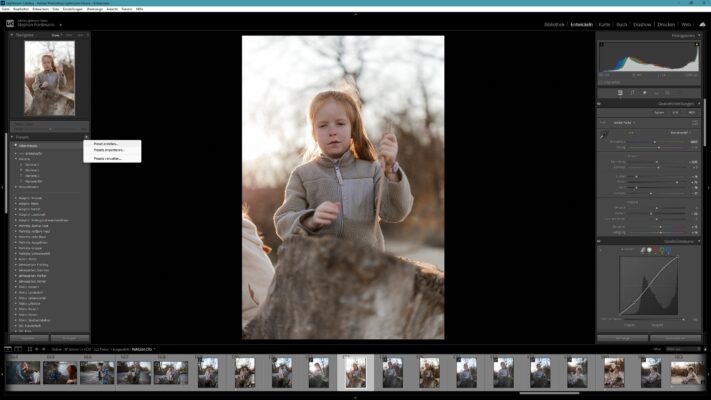The image size is (711, 400).
Task: Choose 'Presets importieren...' from popup menu
Action: pyautogui.click(x=109, y=150)
